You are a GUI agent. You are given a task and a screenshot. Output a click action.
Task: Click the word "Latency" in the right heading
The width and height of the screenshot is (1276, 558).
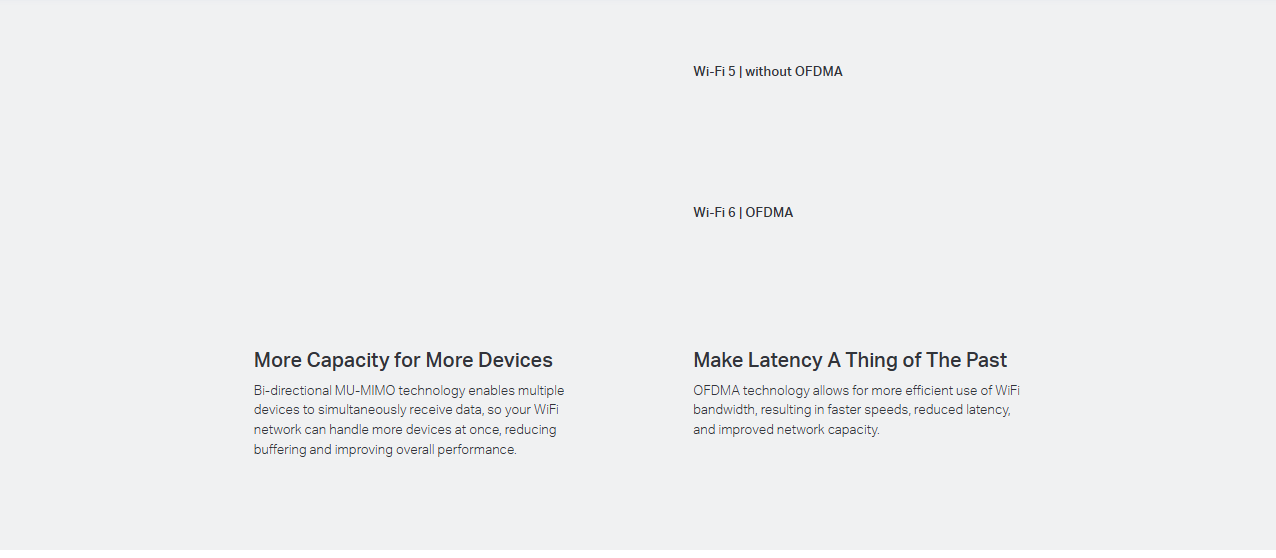pyautogui.click(x=784, y=360)
